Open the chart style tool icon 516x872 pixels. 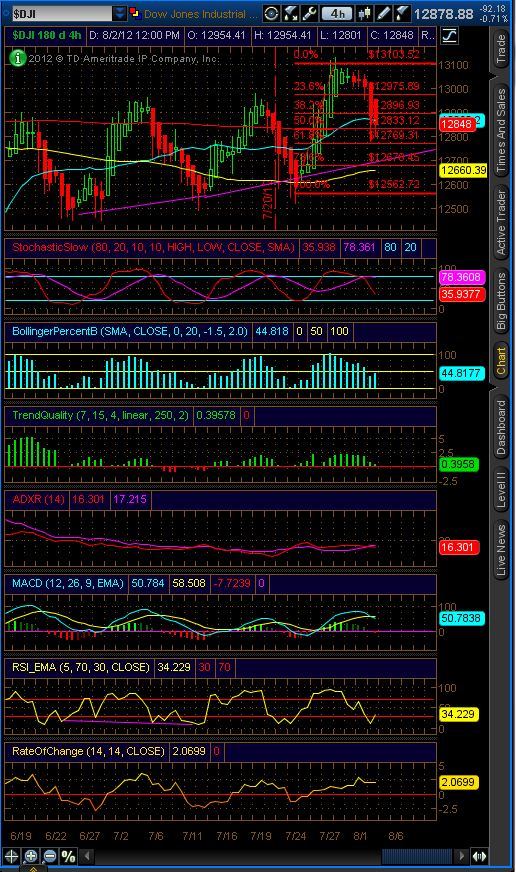click(x=290, y=13)
